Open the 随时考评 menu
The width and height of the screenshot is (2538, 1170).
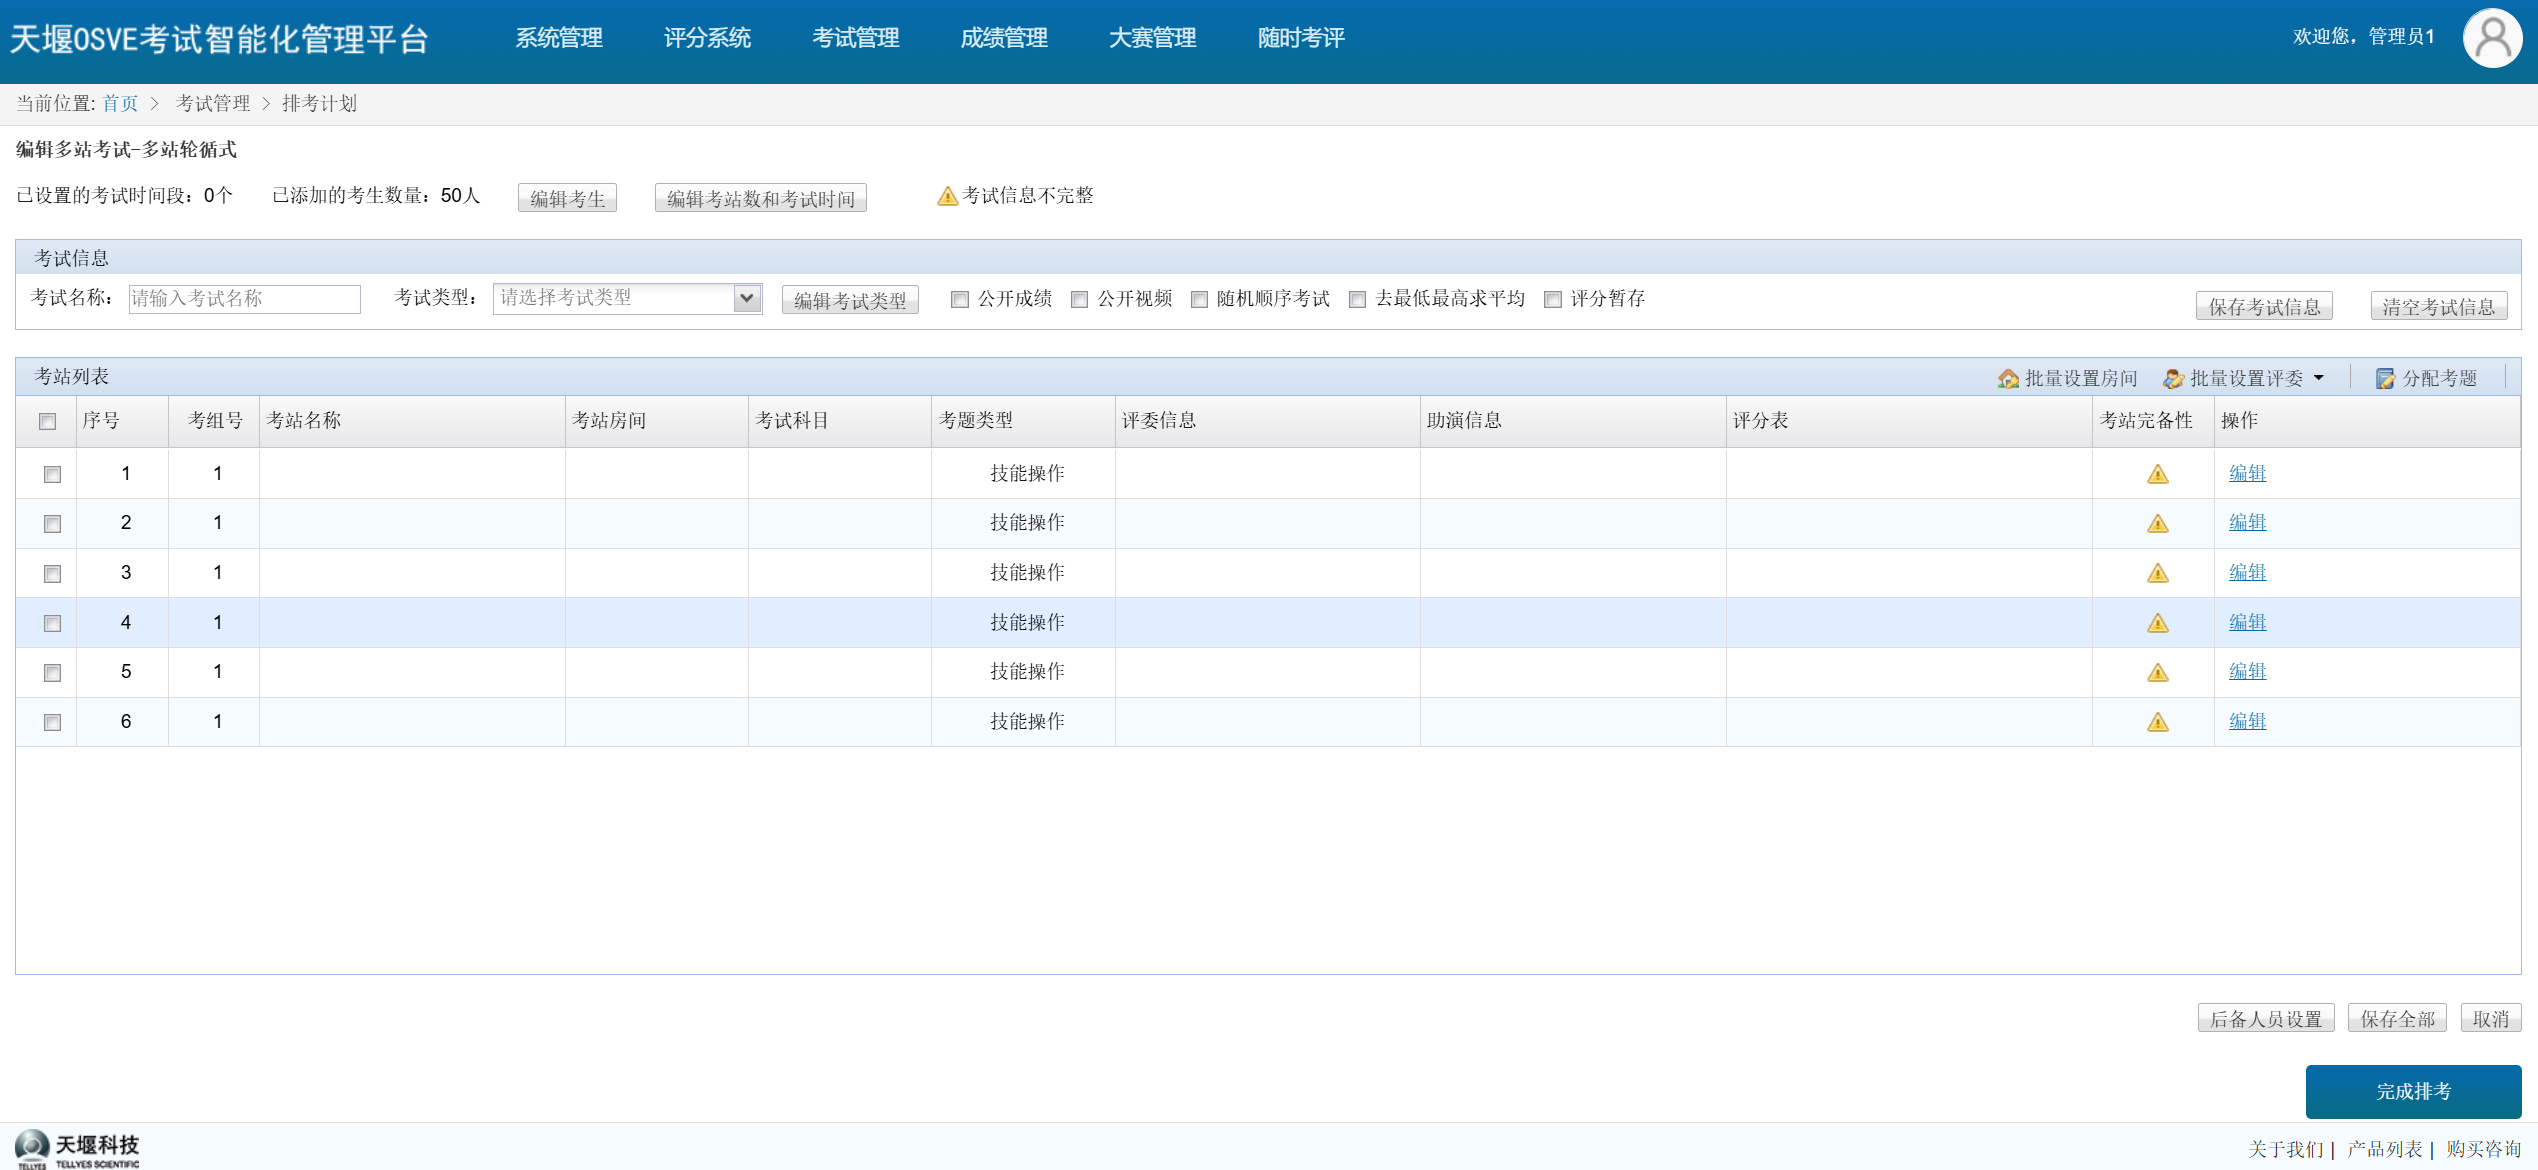[1301, 38]
